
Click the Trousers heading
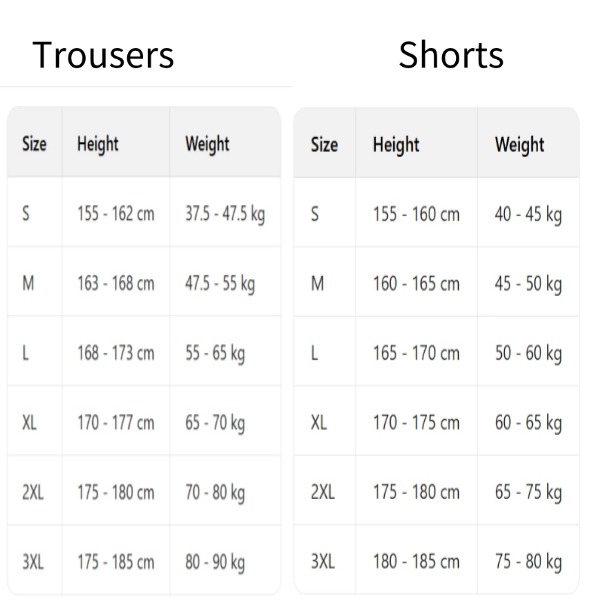pos(103,54)
